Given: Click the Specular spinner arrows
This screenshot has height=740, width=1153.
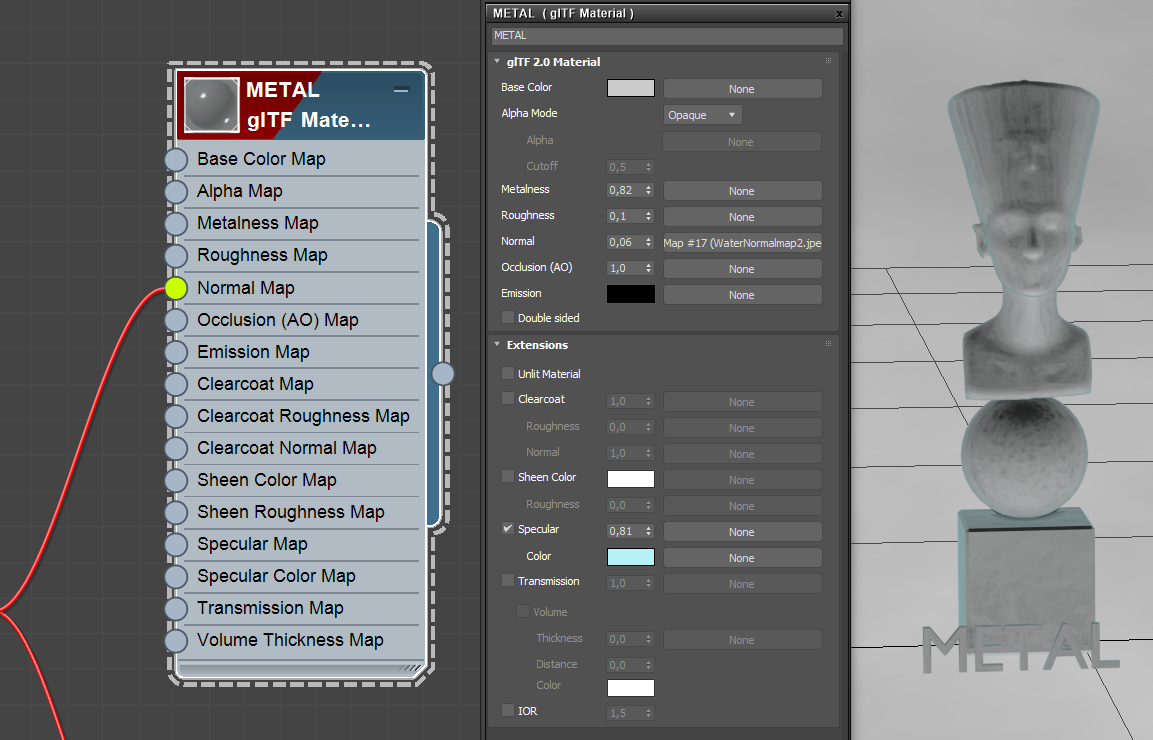Looking at the screenshot, I should pyautogui.click(x=649, y=530).
